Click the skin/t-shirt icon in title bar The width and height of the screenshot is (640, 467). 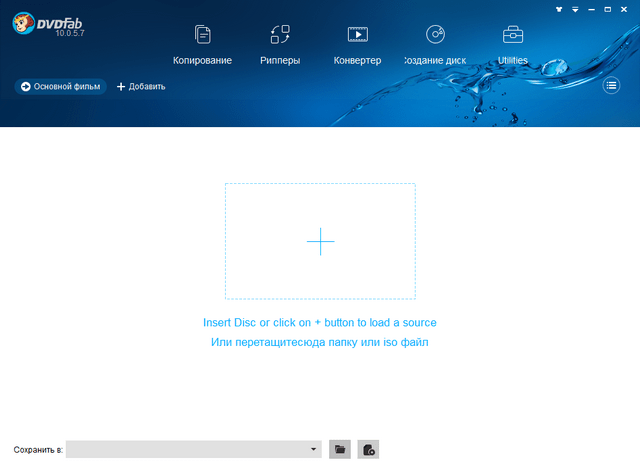pyautogui.click(x=559, y=9)
